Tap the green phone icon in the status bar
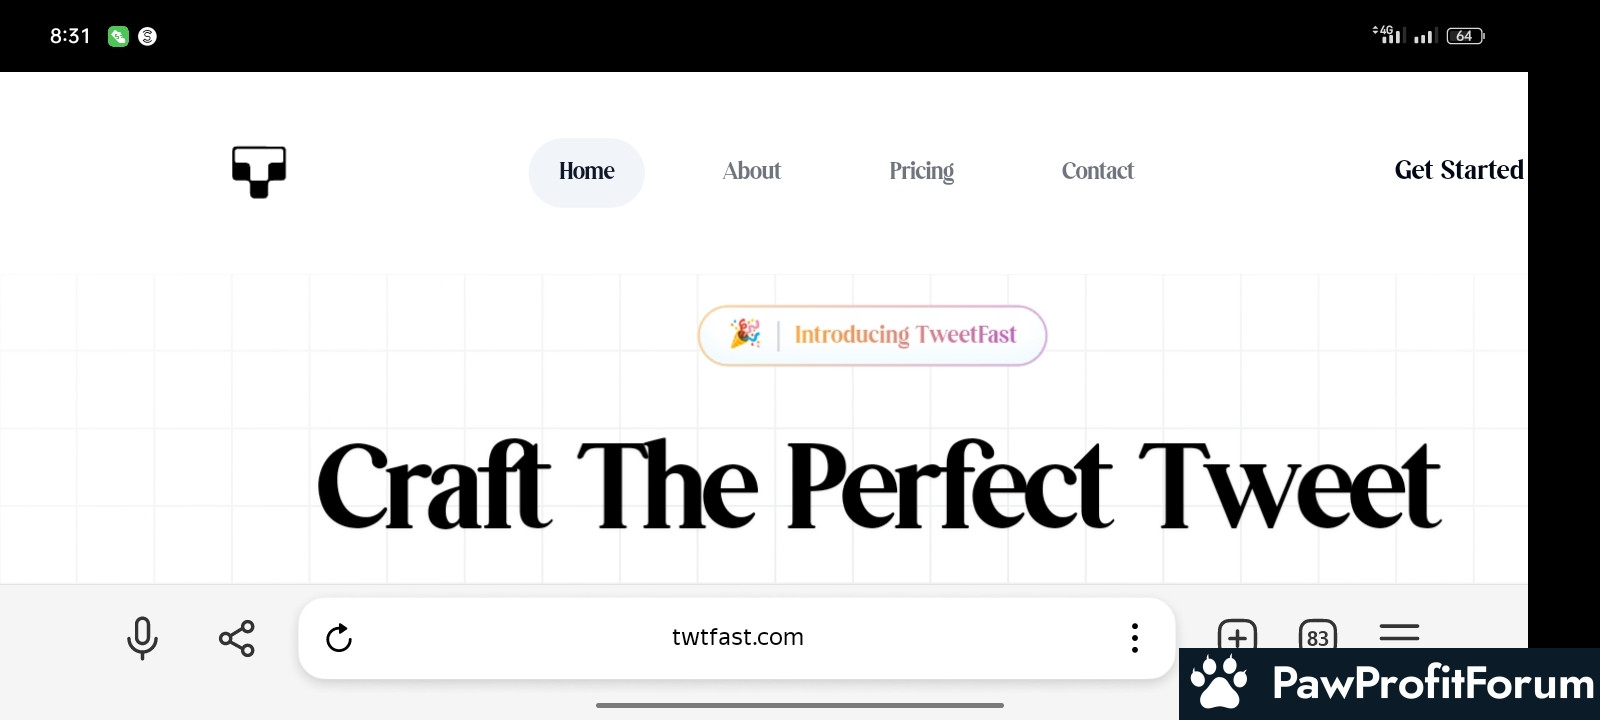 click(x=118, y=36)
